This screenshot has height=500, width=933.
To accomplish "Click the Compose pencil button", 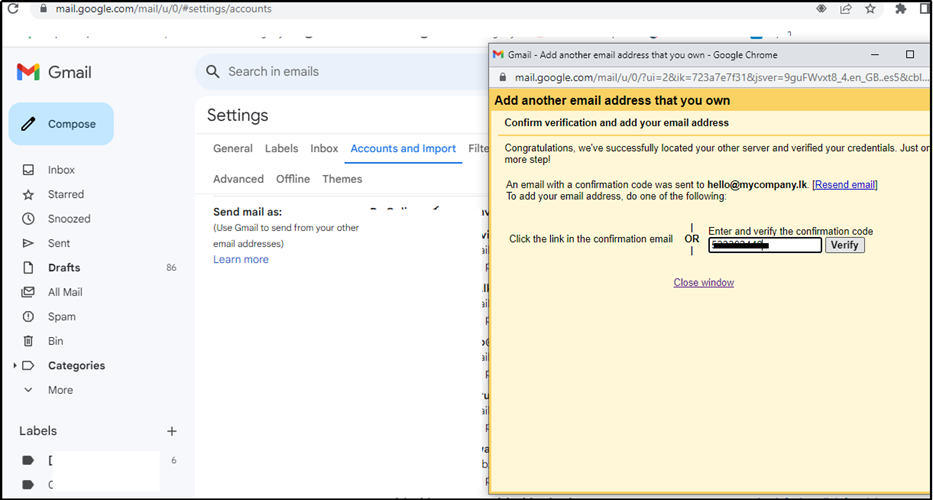I will tap(61, 124).
